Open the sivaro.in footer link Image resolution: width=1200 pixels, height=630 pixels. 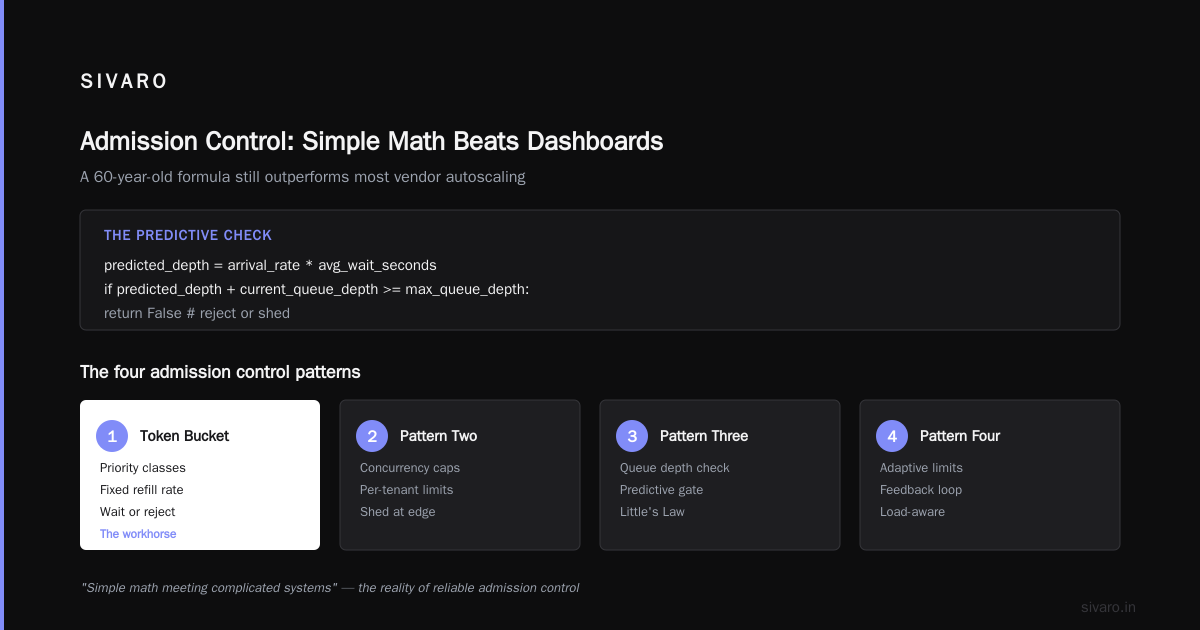point(1108,607)
